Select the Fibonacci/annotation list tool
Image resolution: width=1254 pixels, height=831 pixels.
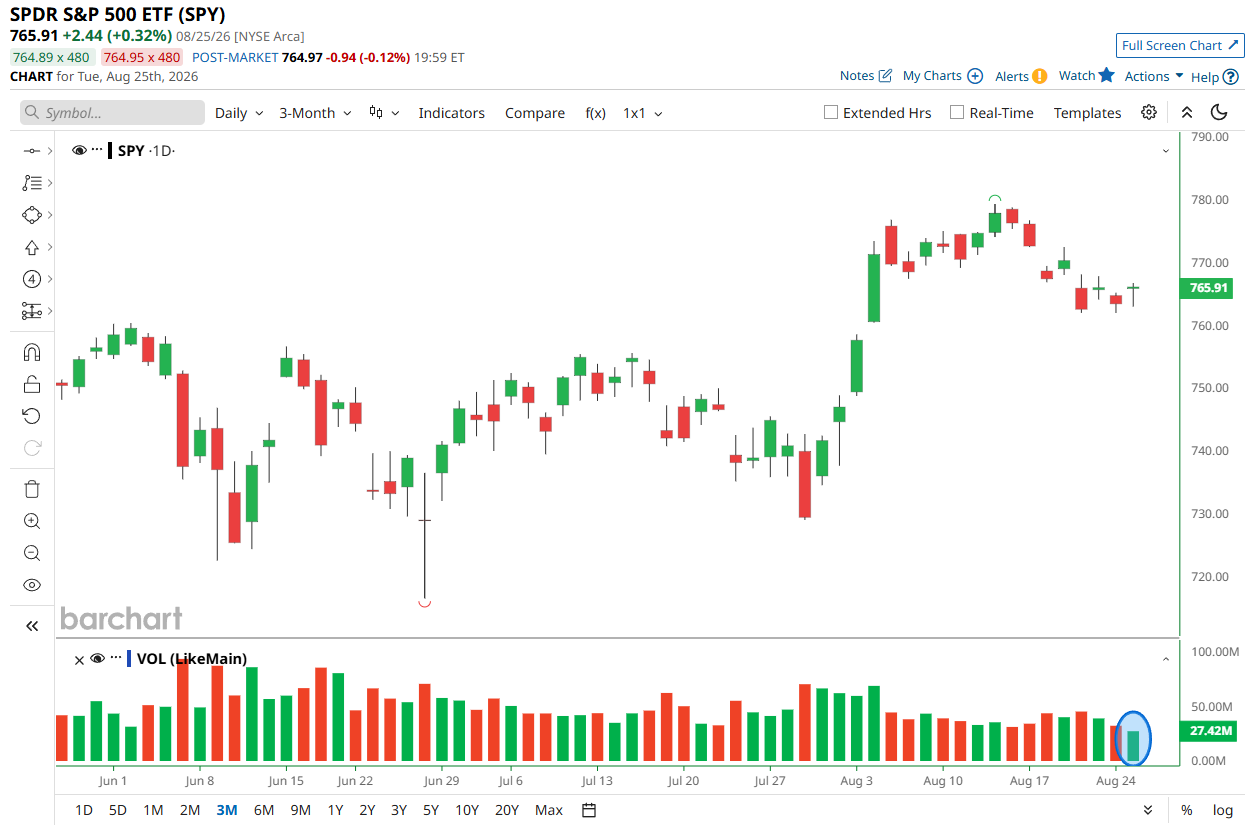click(31, 182)
